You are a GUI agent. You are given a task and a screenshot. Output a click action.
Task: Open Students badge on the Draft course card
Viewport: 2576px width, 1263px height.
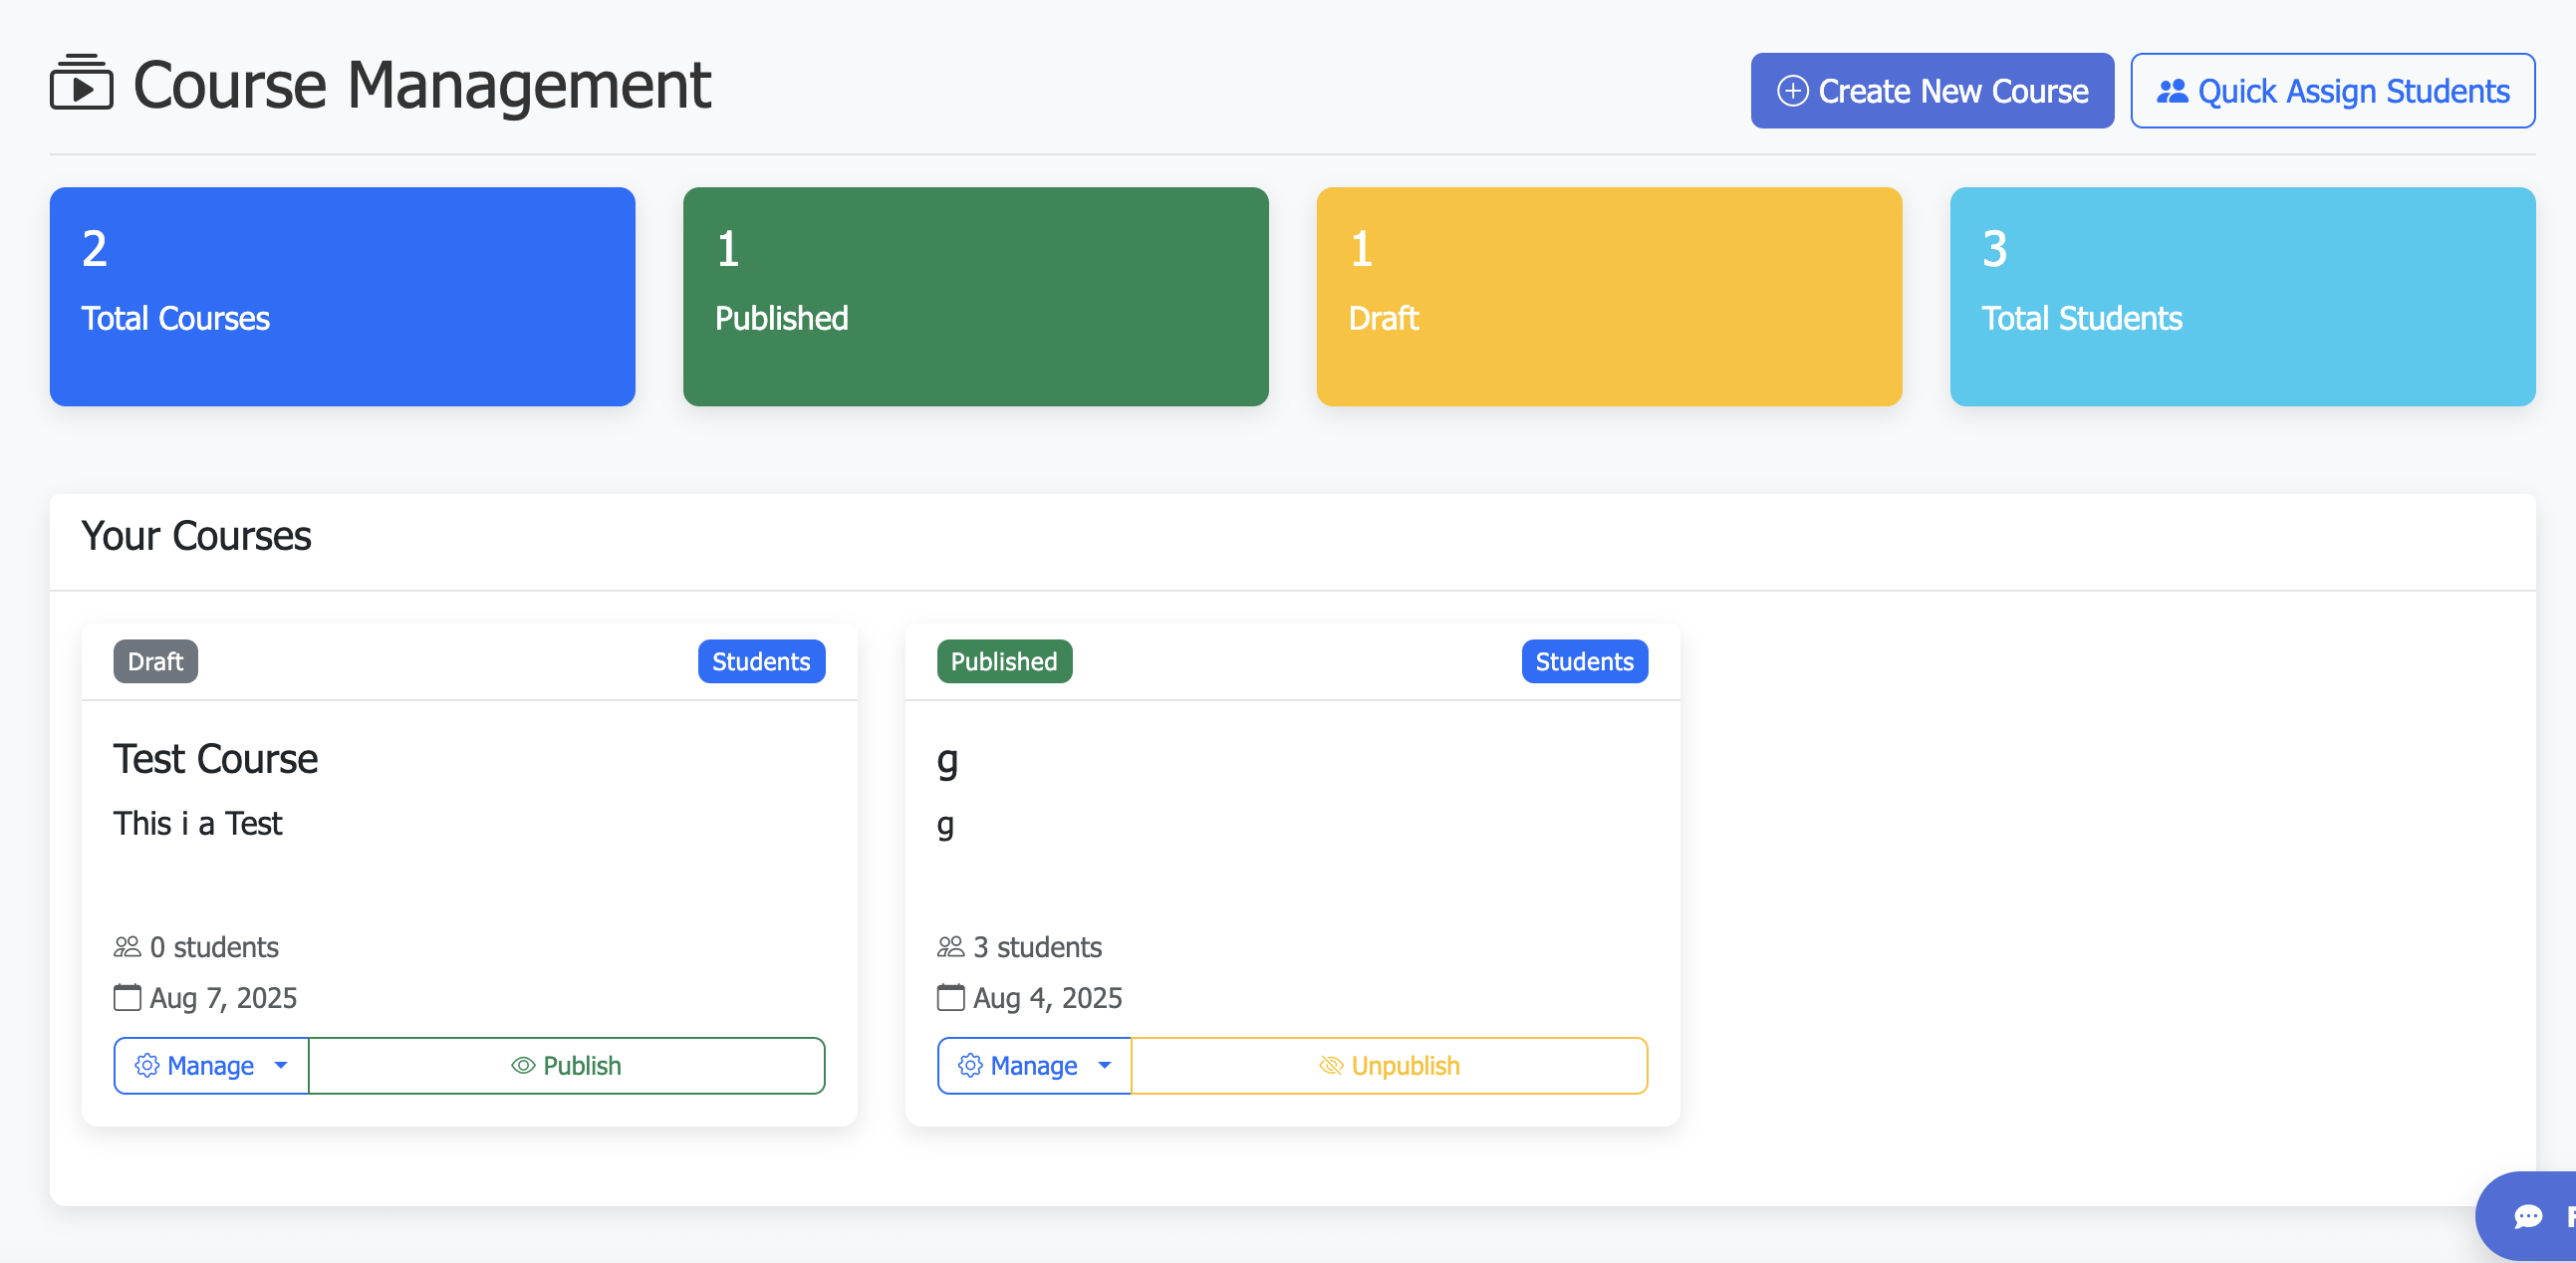(x=761, y=661)
